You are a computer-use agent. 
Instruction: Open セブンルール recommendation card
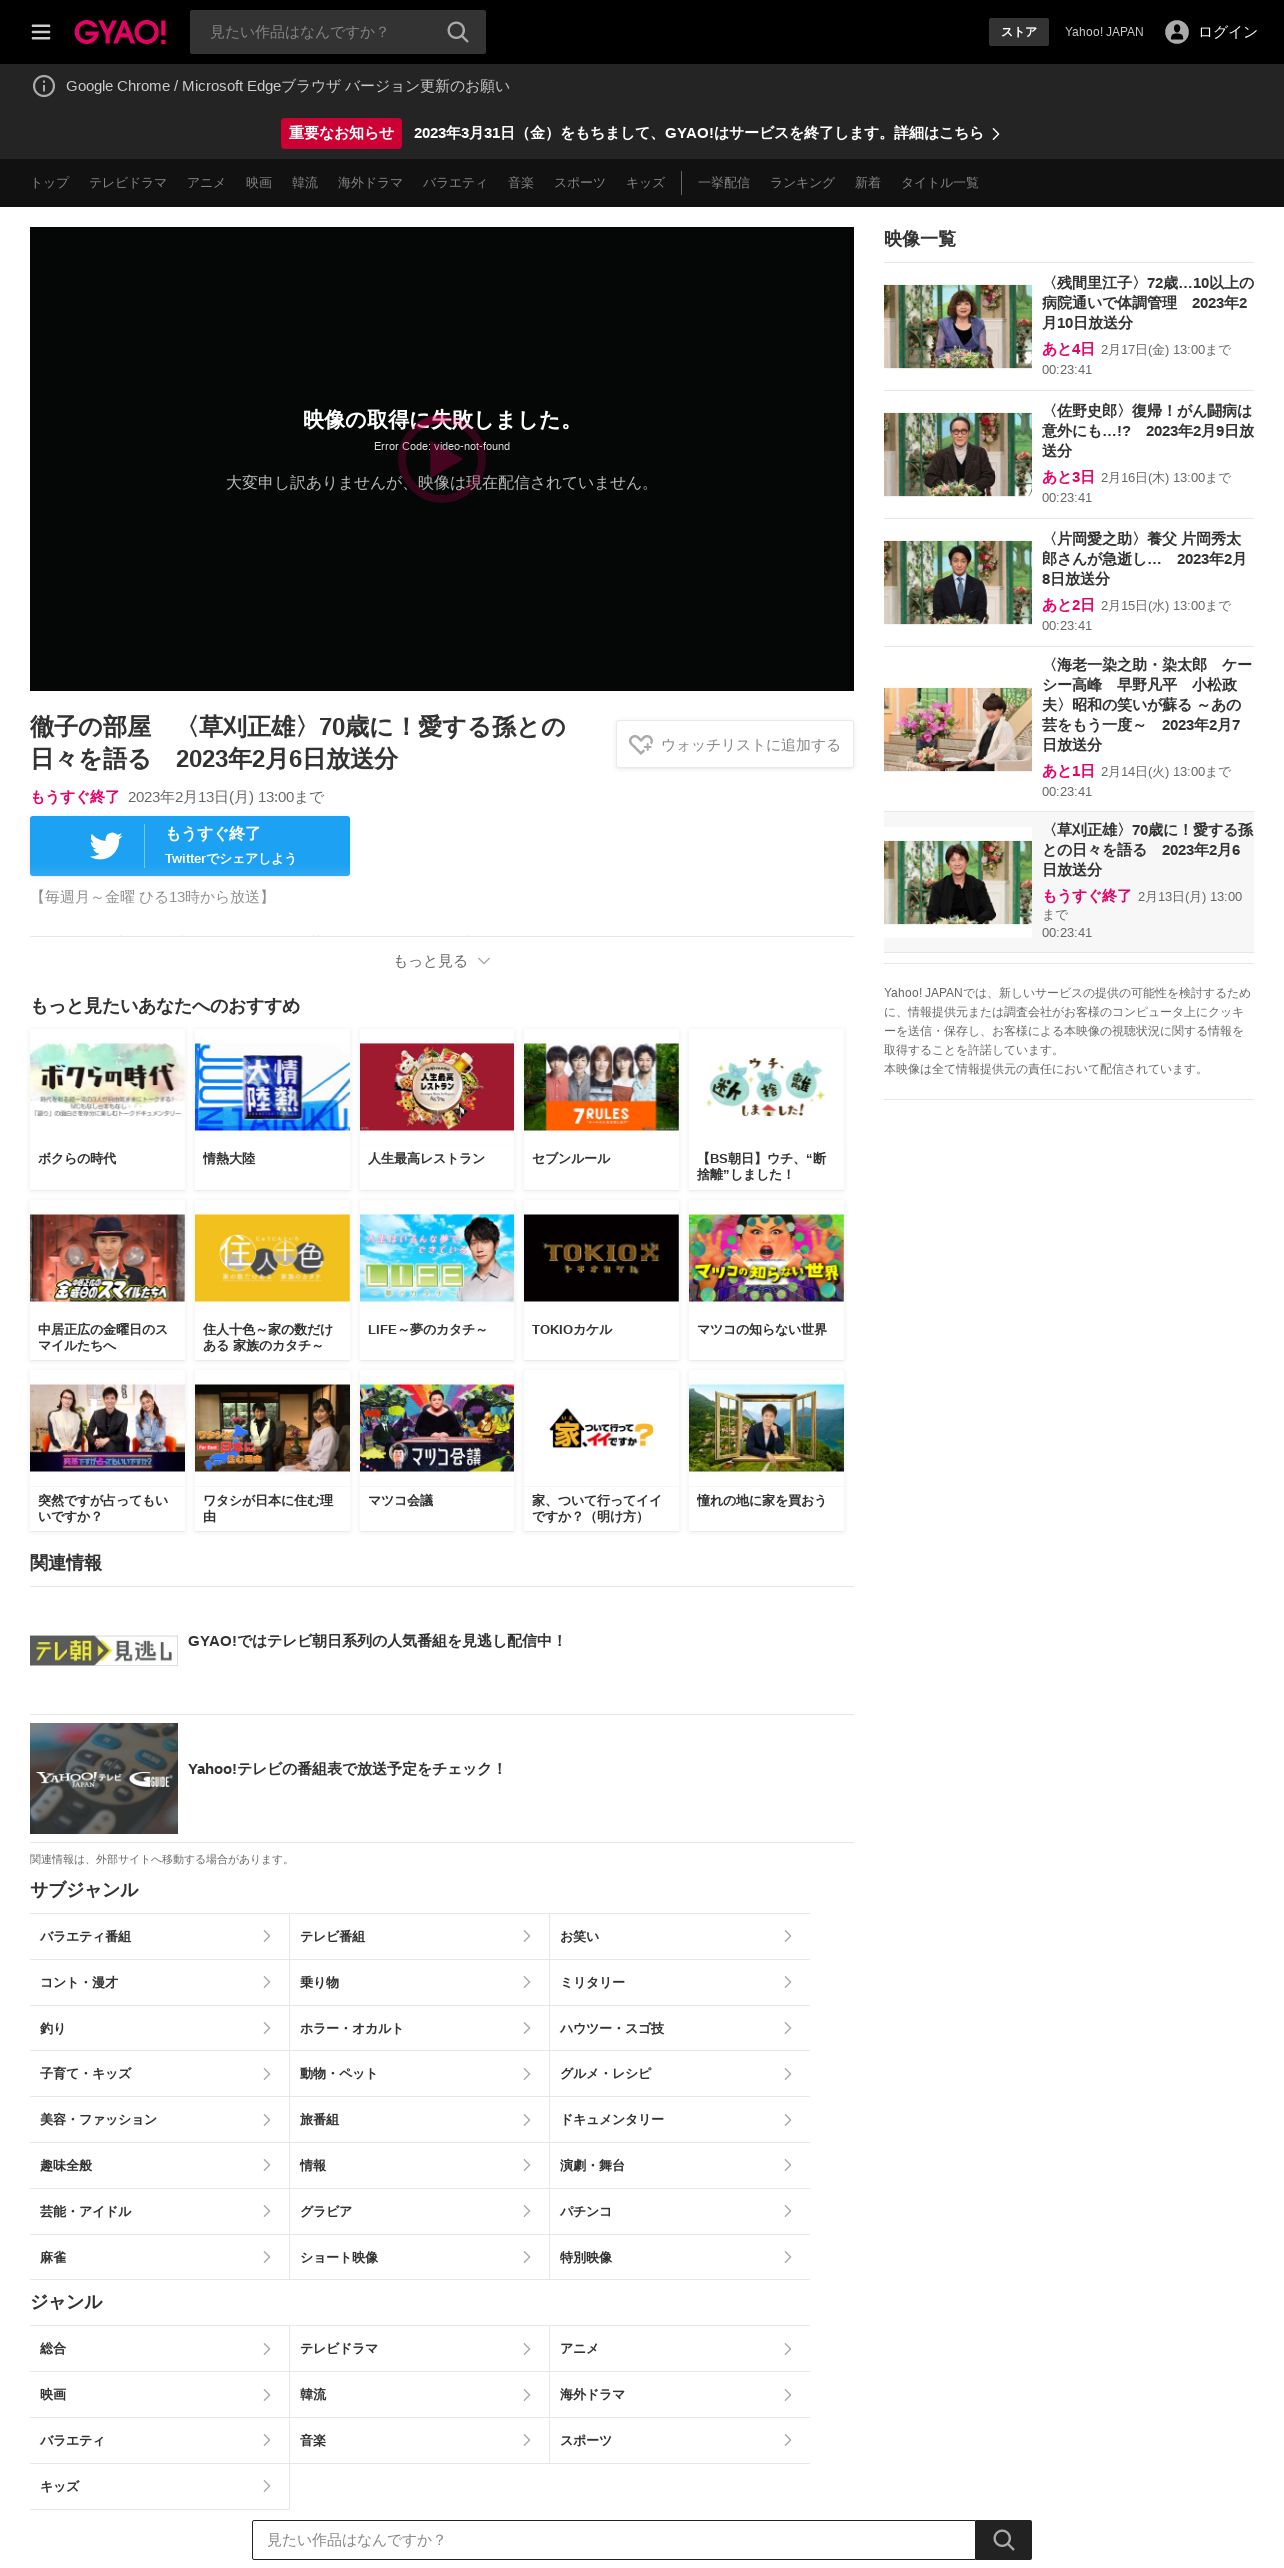(601, 1110)
